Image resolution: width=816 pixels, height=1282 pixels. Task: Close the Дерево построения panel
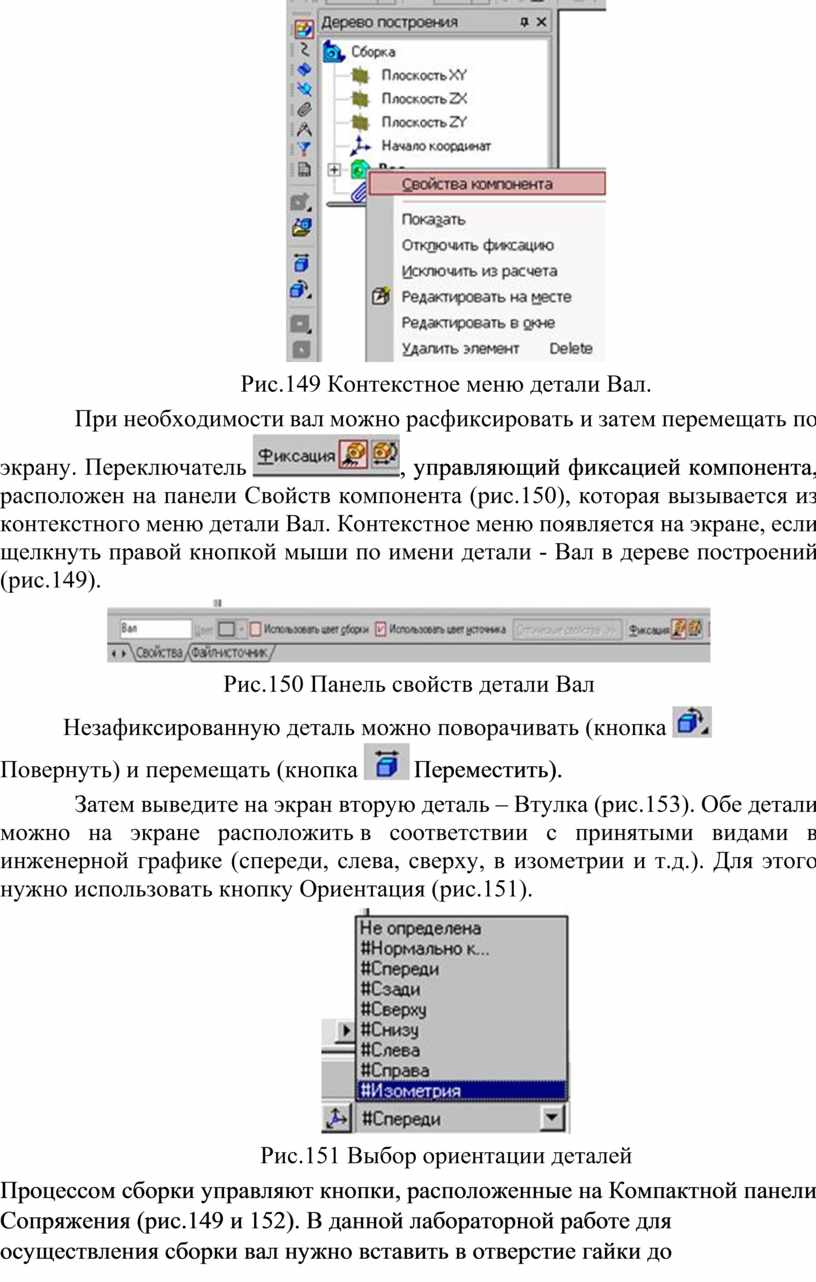click(541, 22)
